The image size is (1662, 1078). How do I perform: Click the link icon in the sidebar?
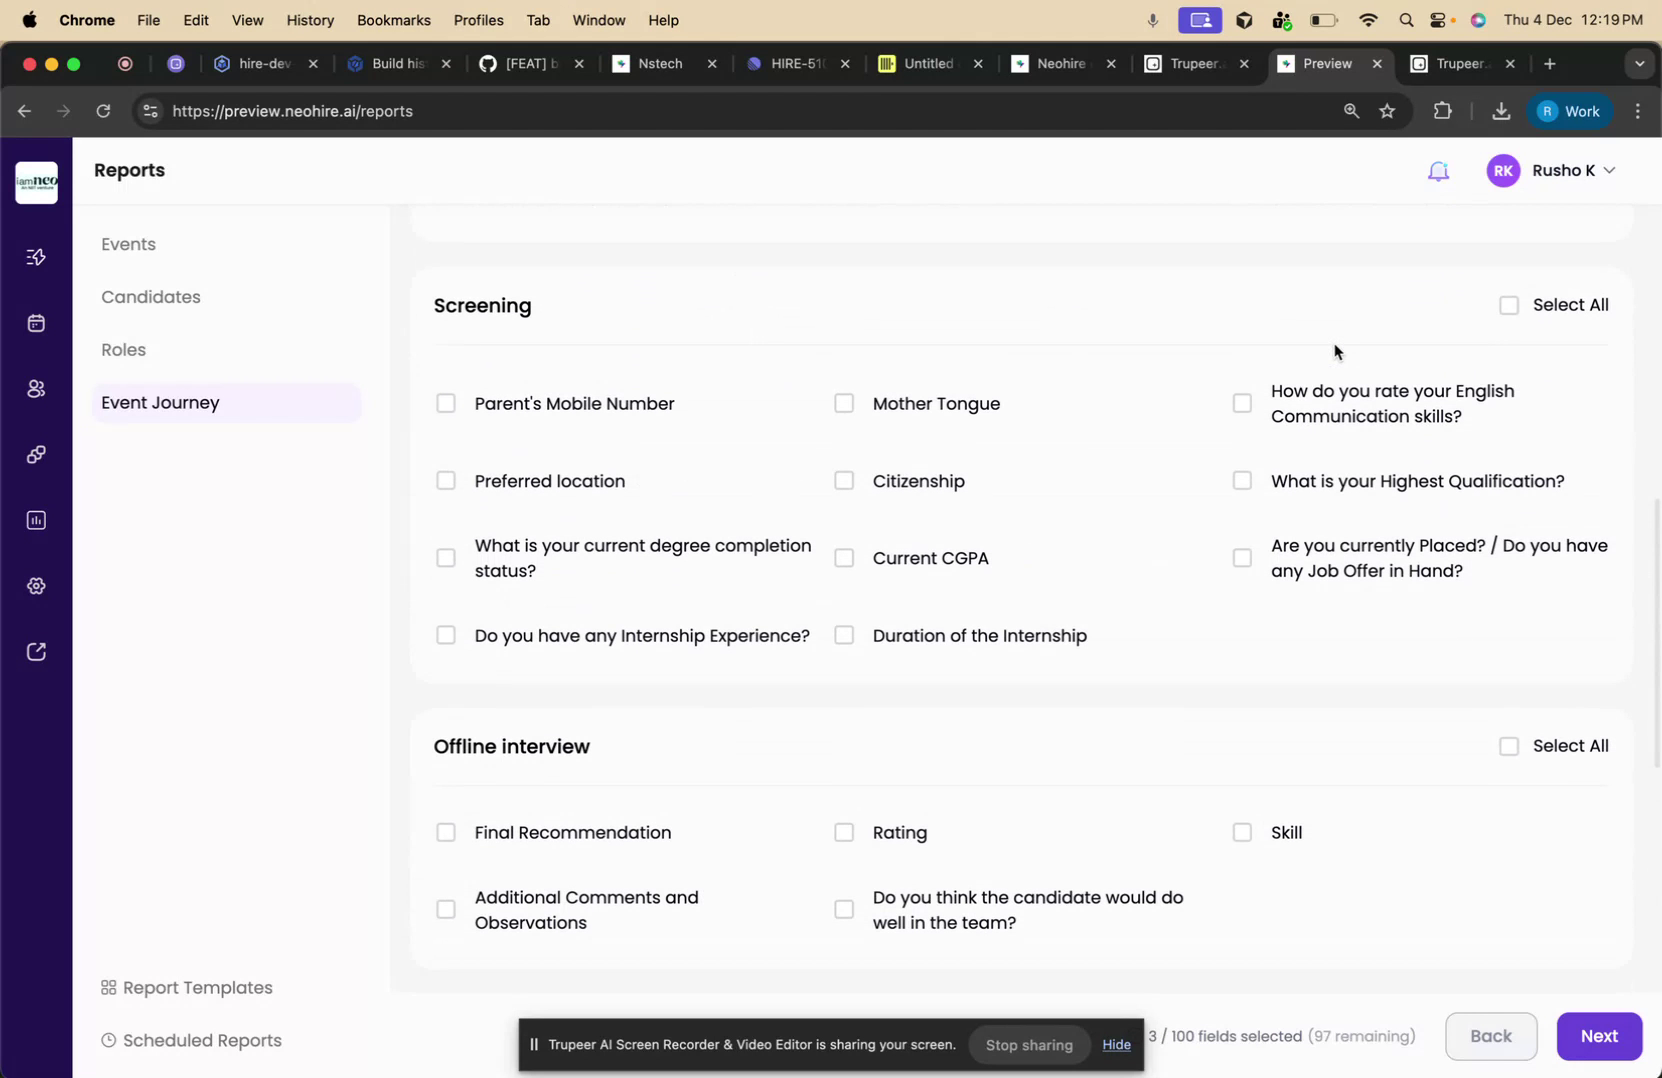(36, 454)
